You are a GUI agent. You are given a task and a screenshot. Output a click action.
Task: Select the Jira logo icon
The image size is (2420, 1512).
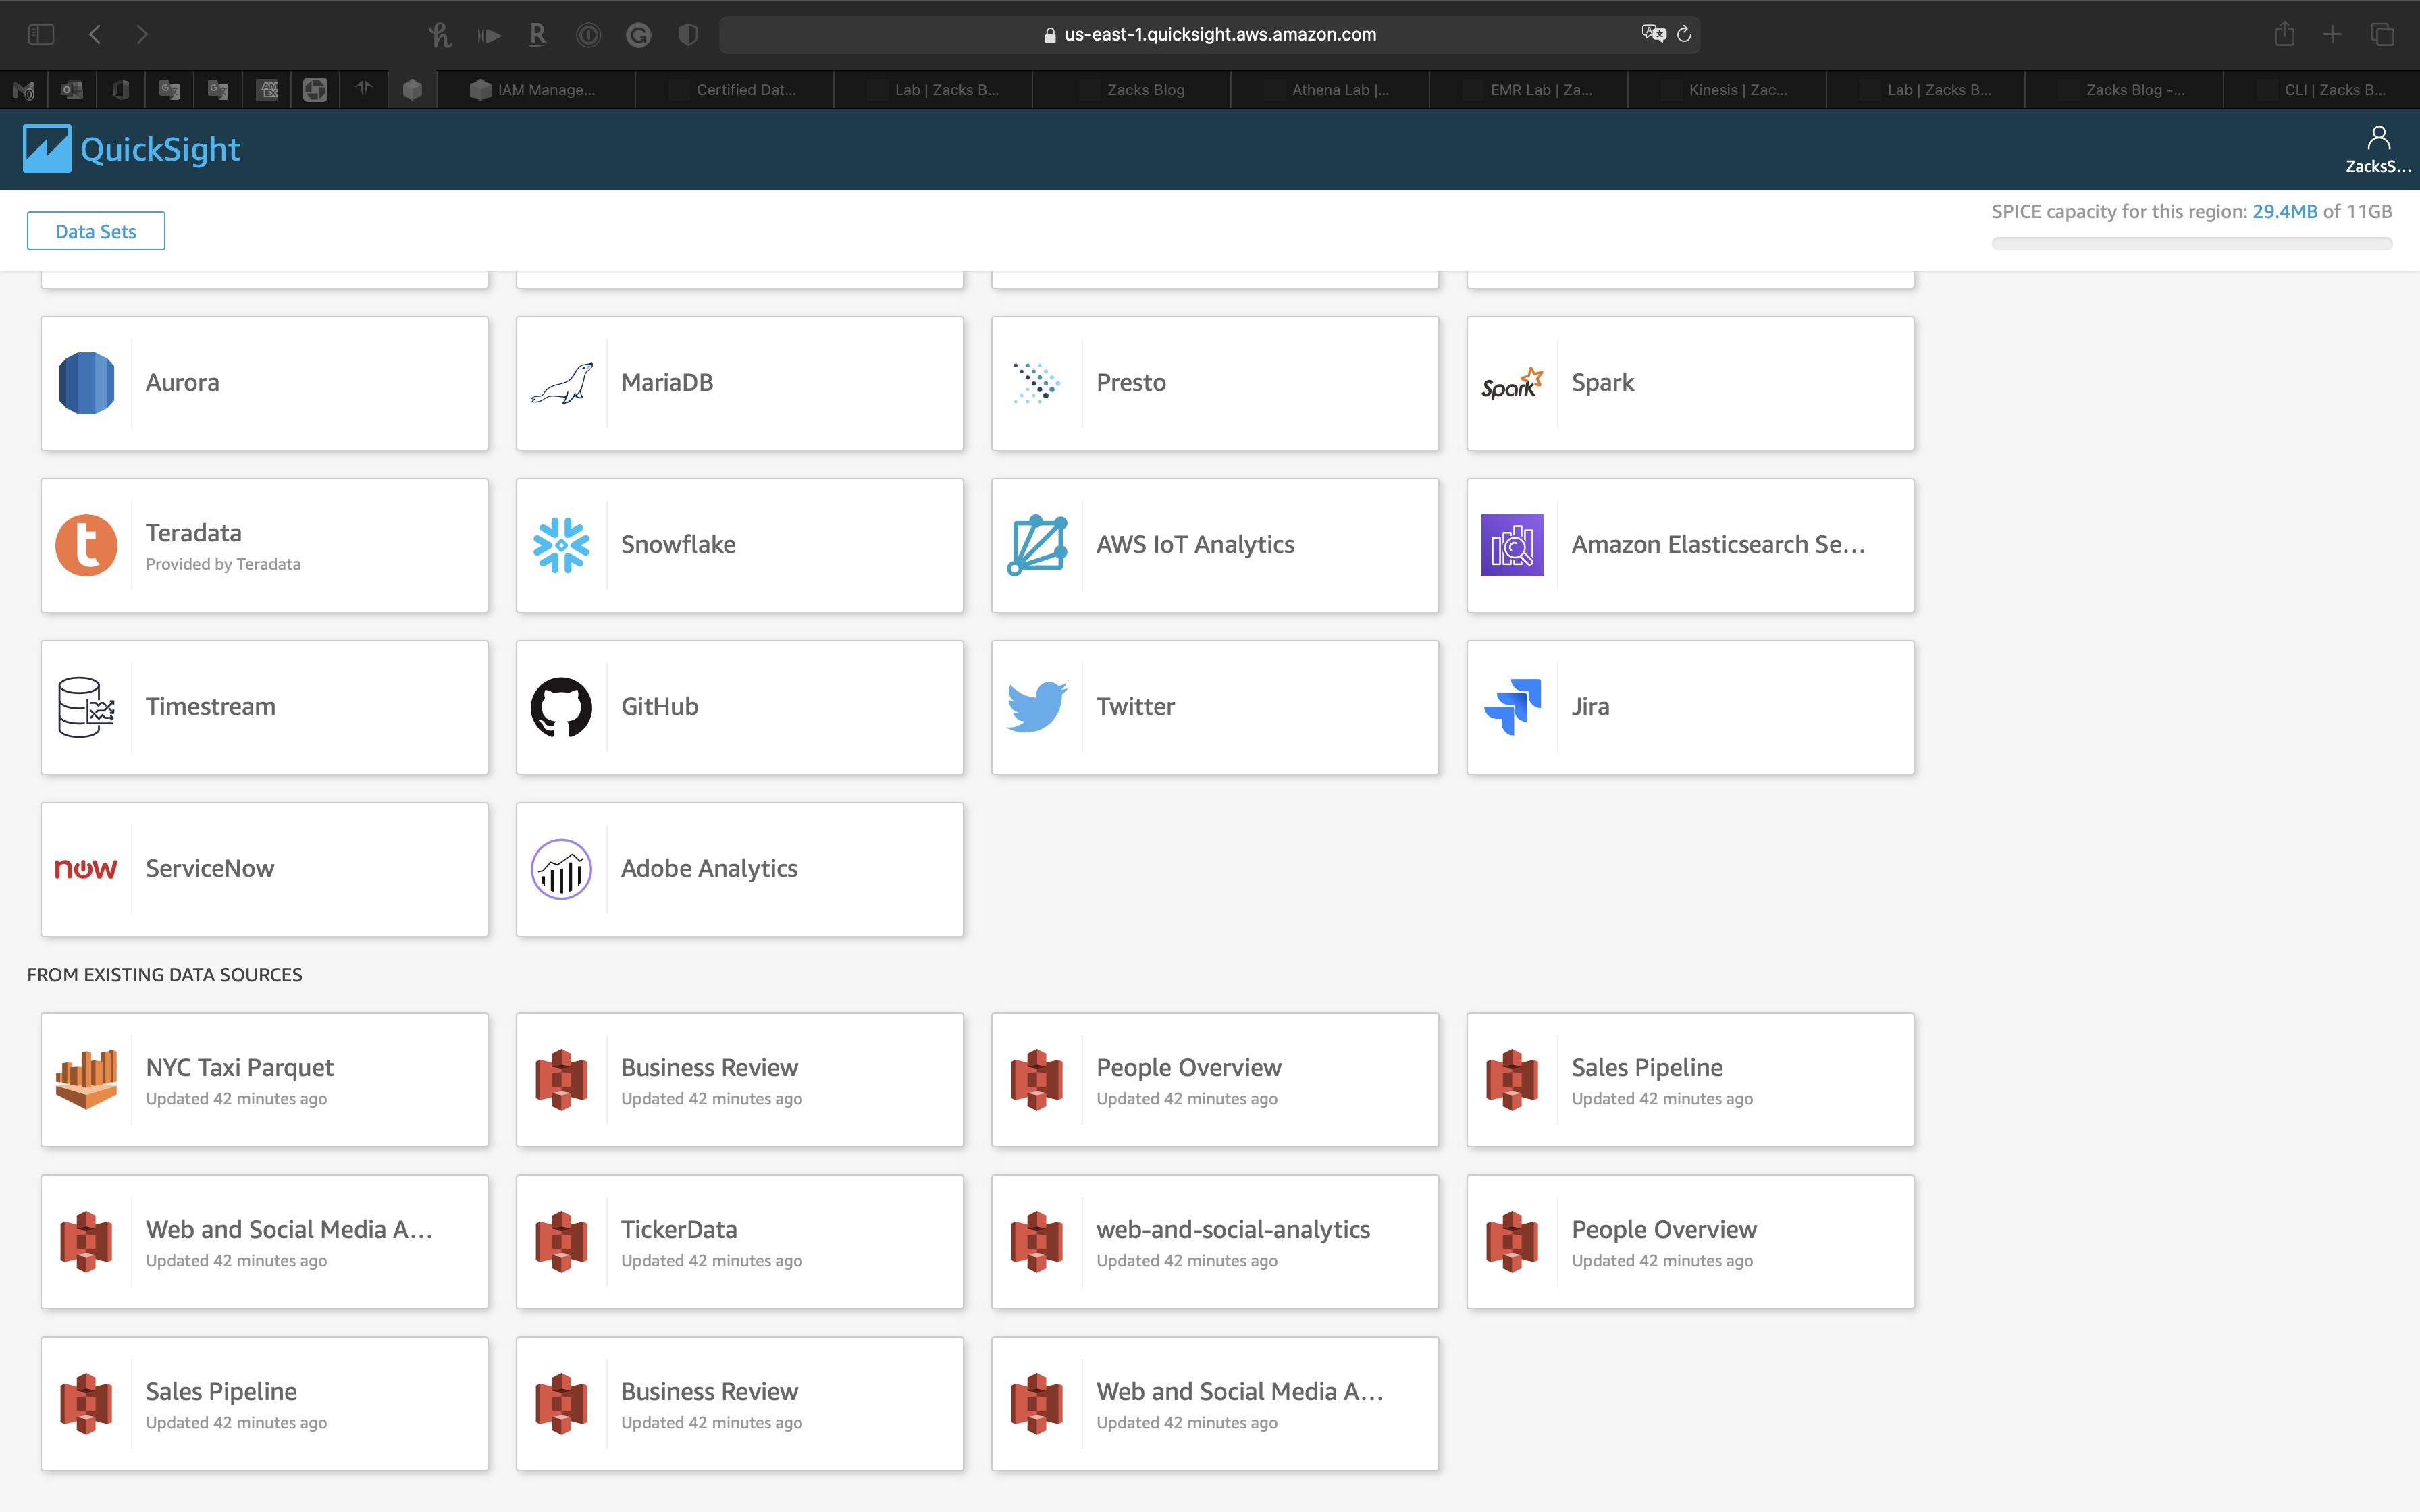[1512, 707]
